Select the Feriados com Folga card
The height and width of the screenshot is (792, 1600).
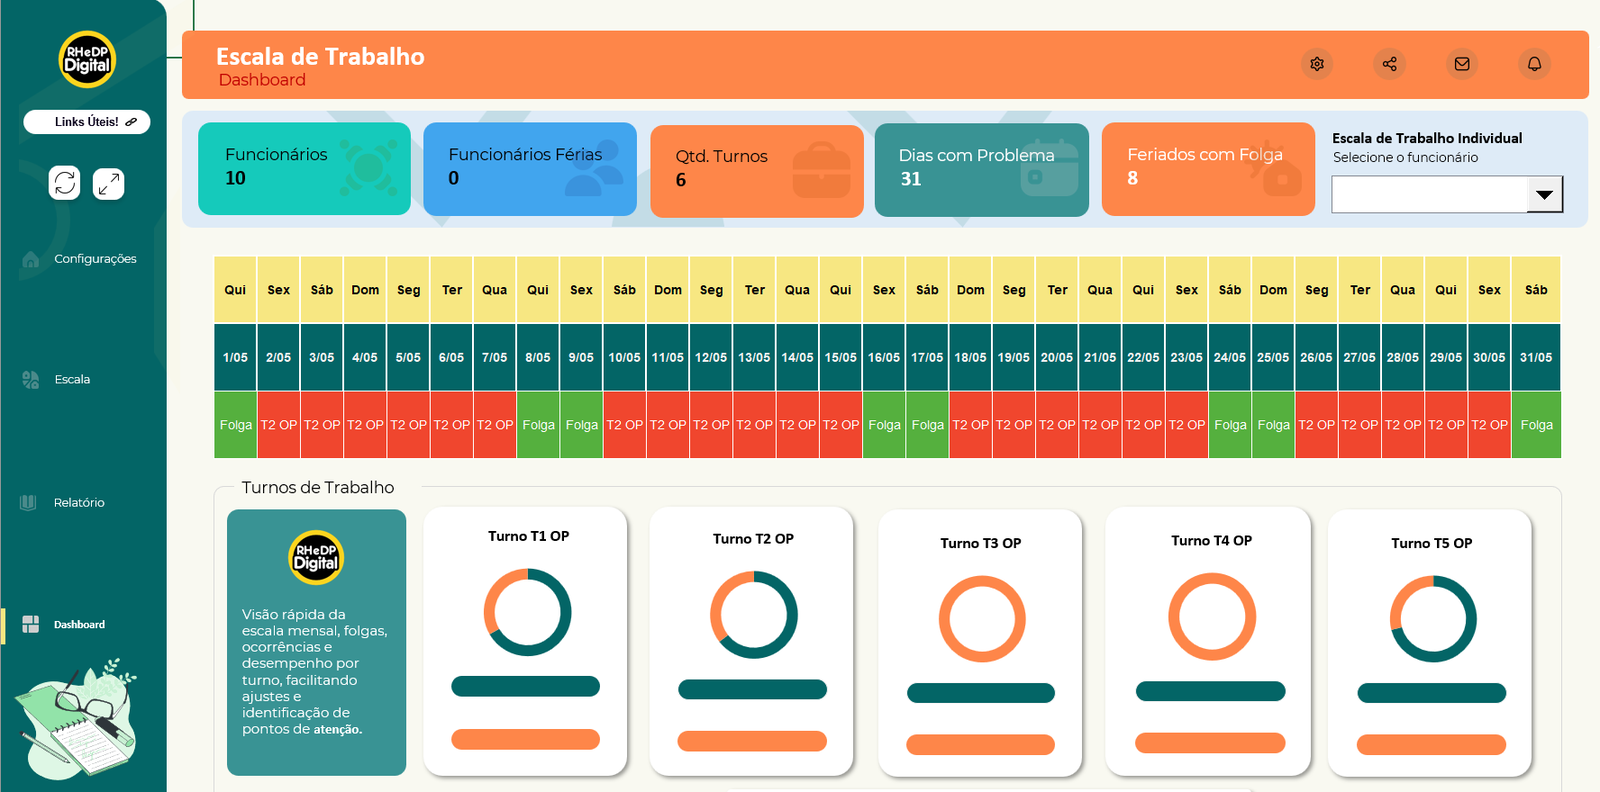click(1207, 168)
